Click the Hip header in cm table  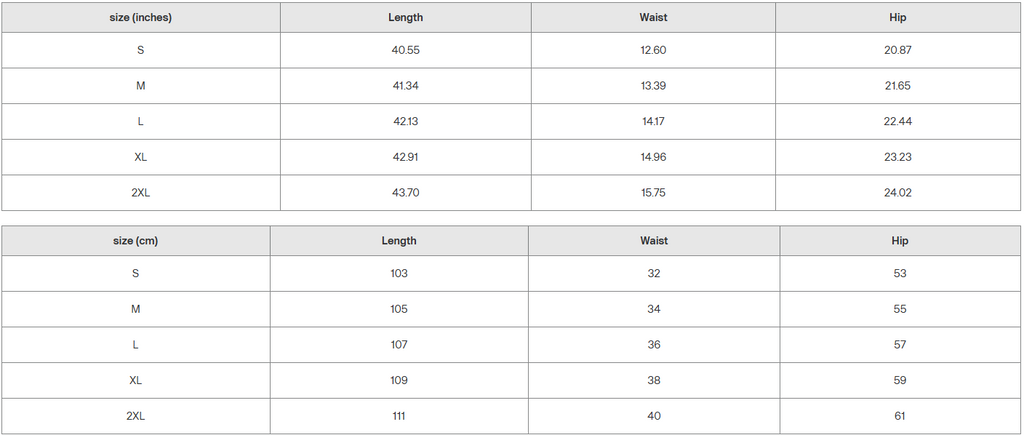tap(900, 240)
